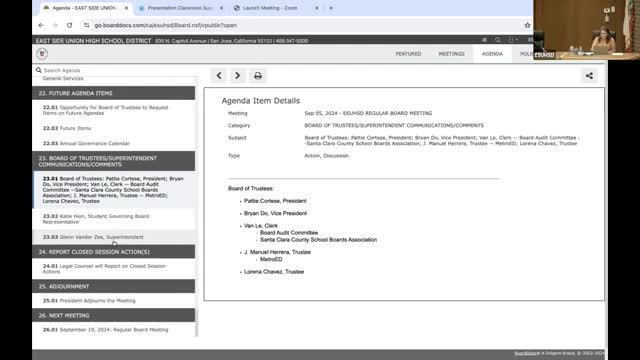Go to next agenda item arrow
Viewport: 640px width, 360px height.
(x=238, y=76)
